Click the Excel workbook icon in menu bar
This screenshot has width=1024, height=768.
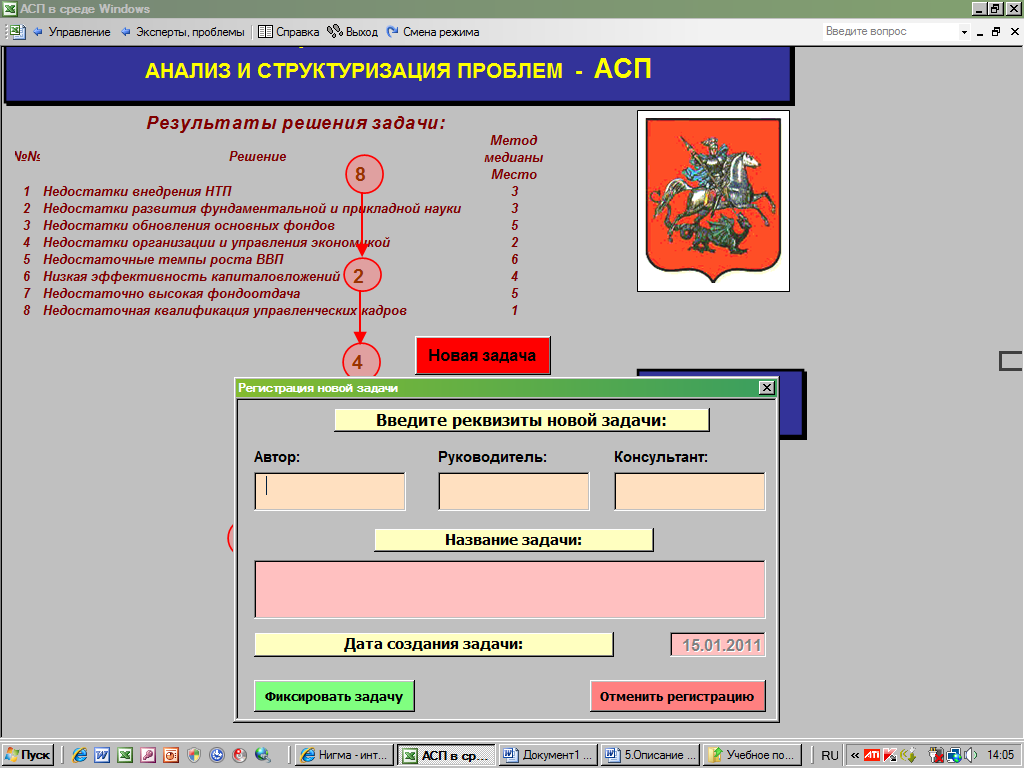click(x=16, y=32)
